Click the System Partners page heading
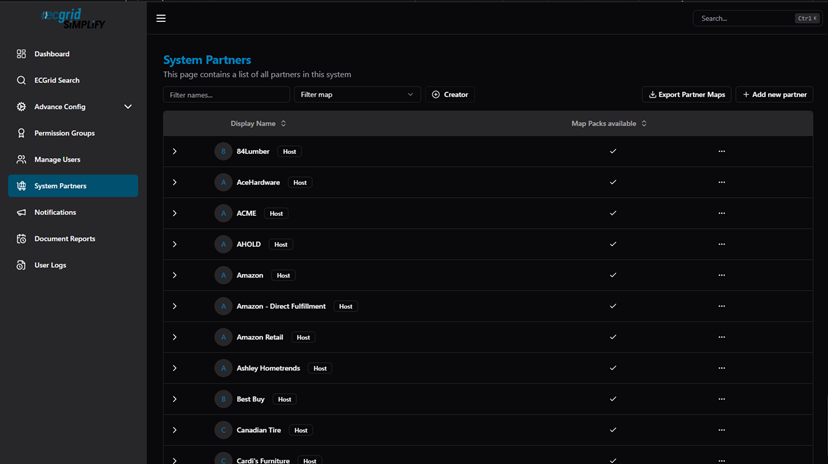This screenshot has width=828, height=464. 207,60
